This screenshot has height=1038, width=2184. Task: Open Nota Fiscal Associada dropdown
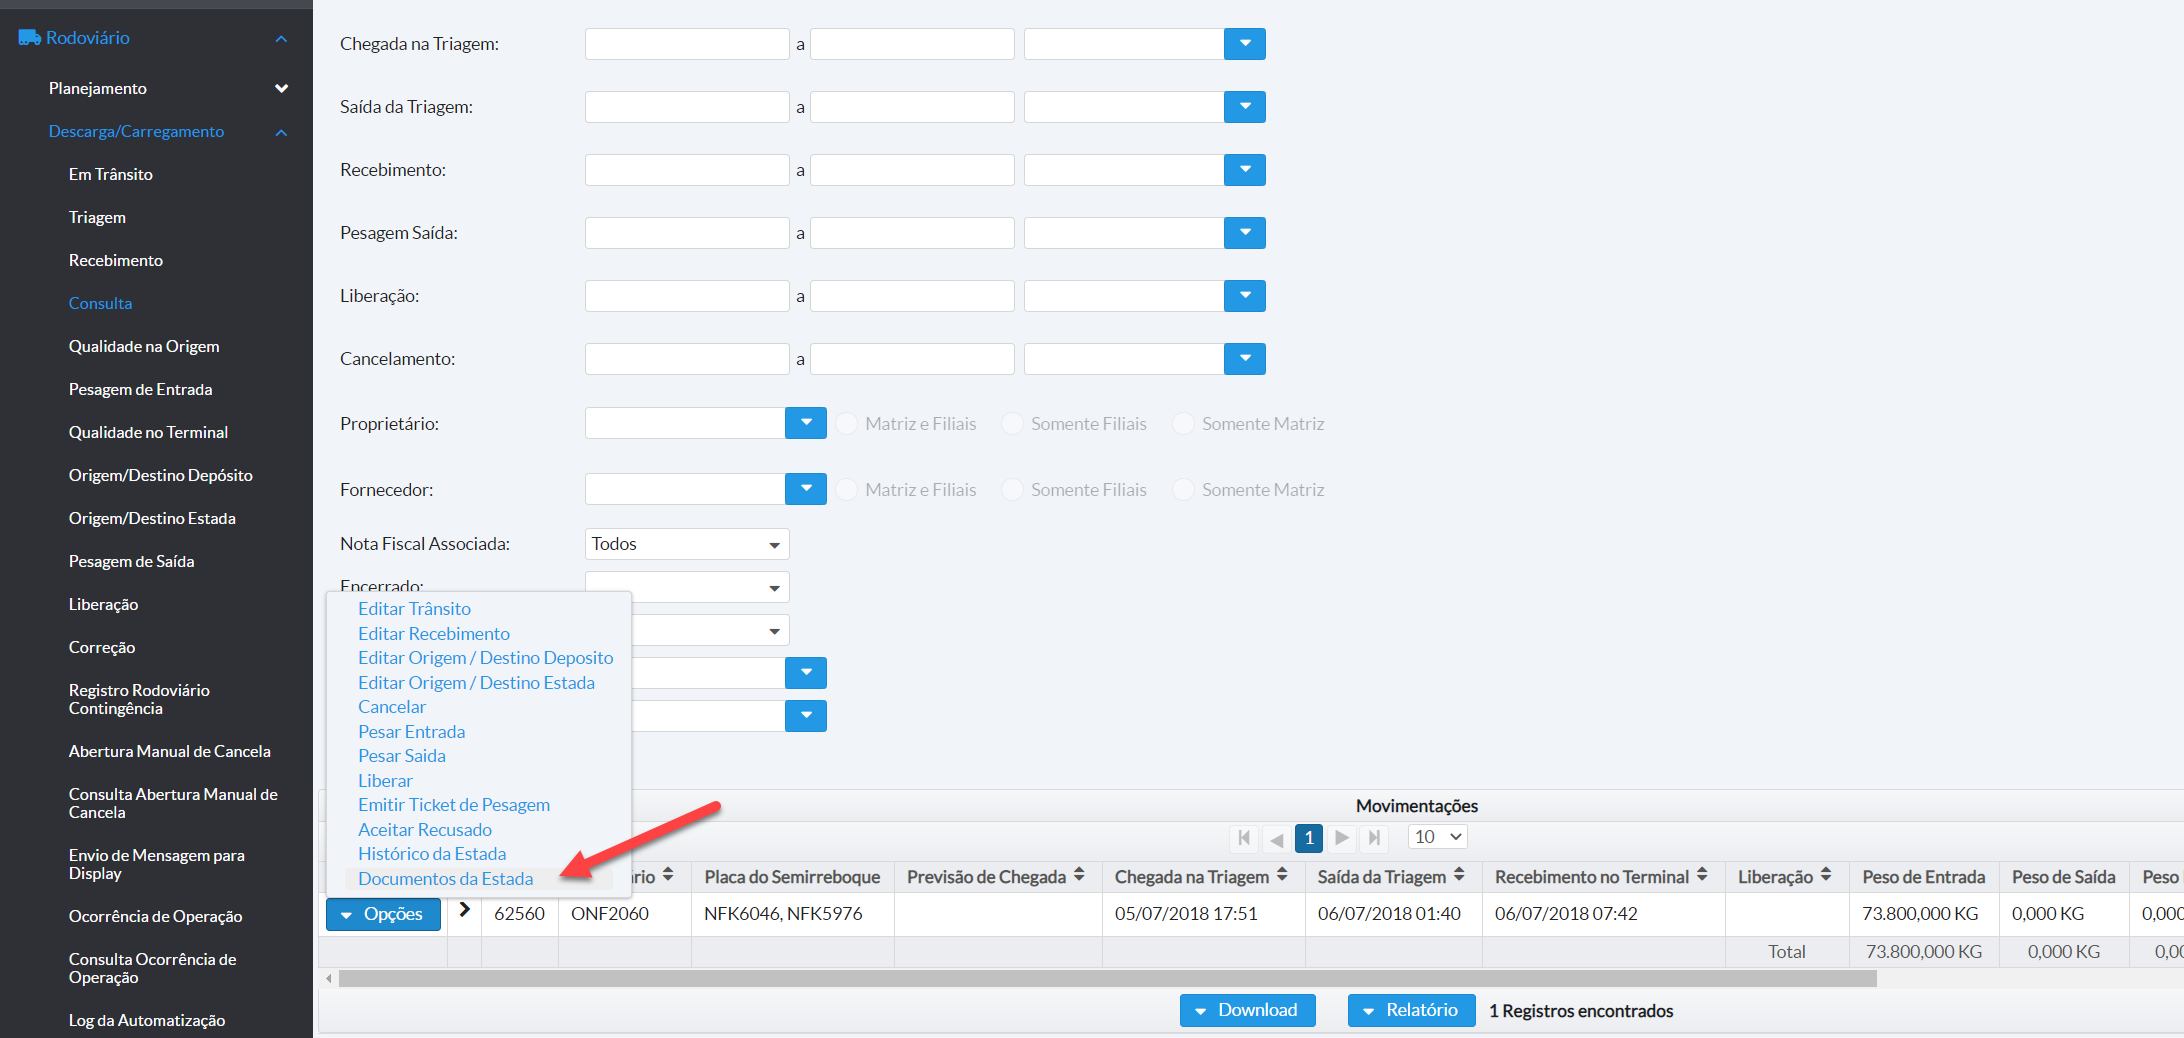[x=687, y=544]
